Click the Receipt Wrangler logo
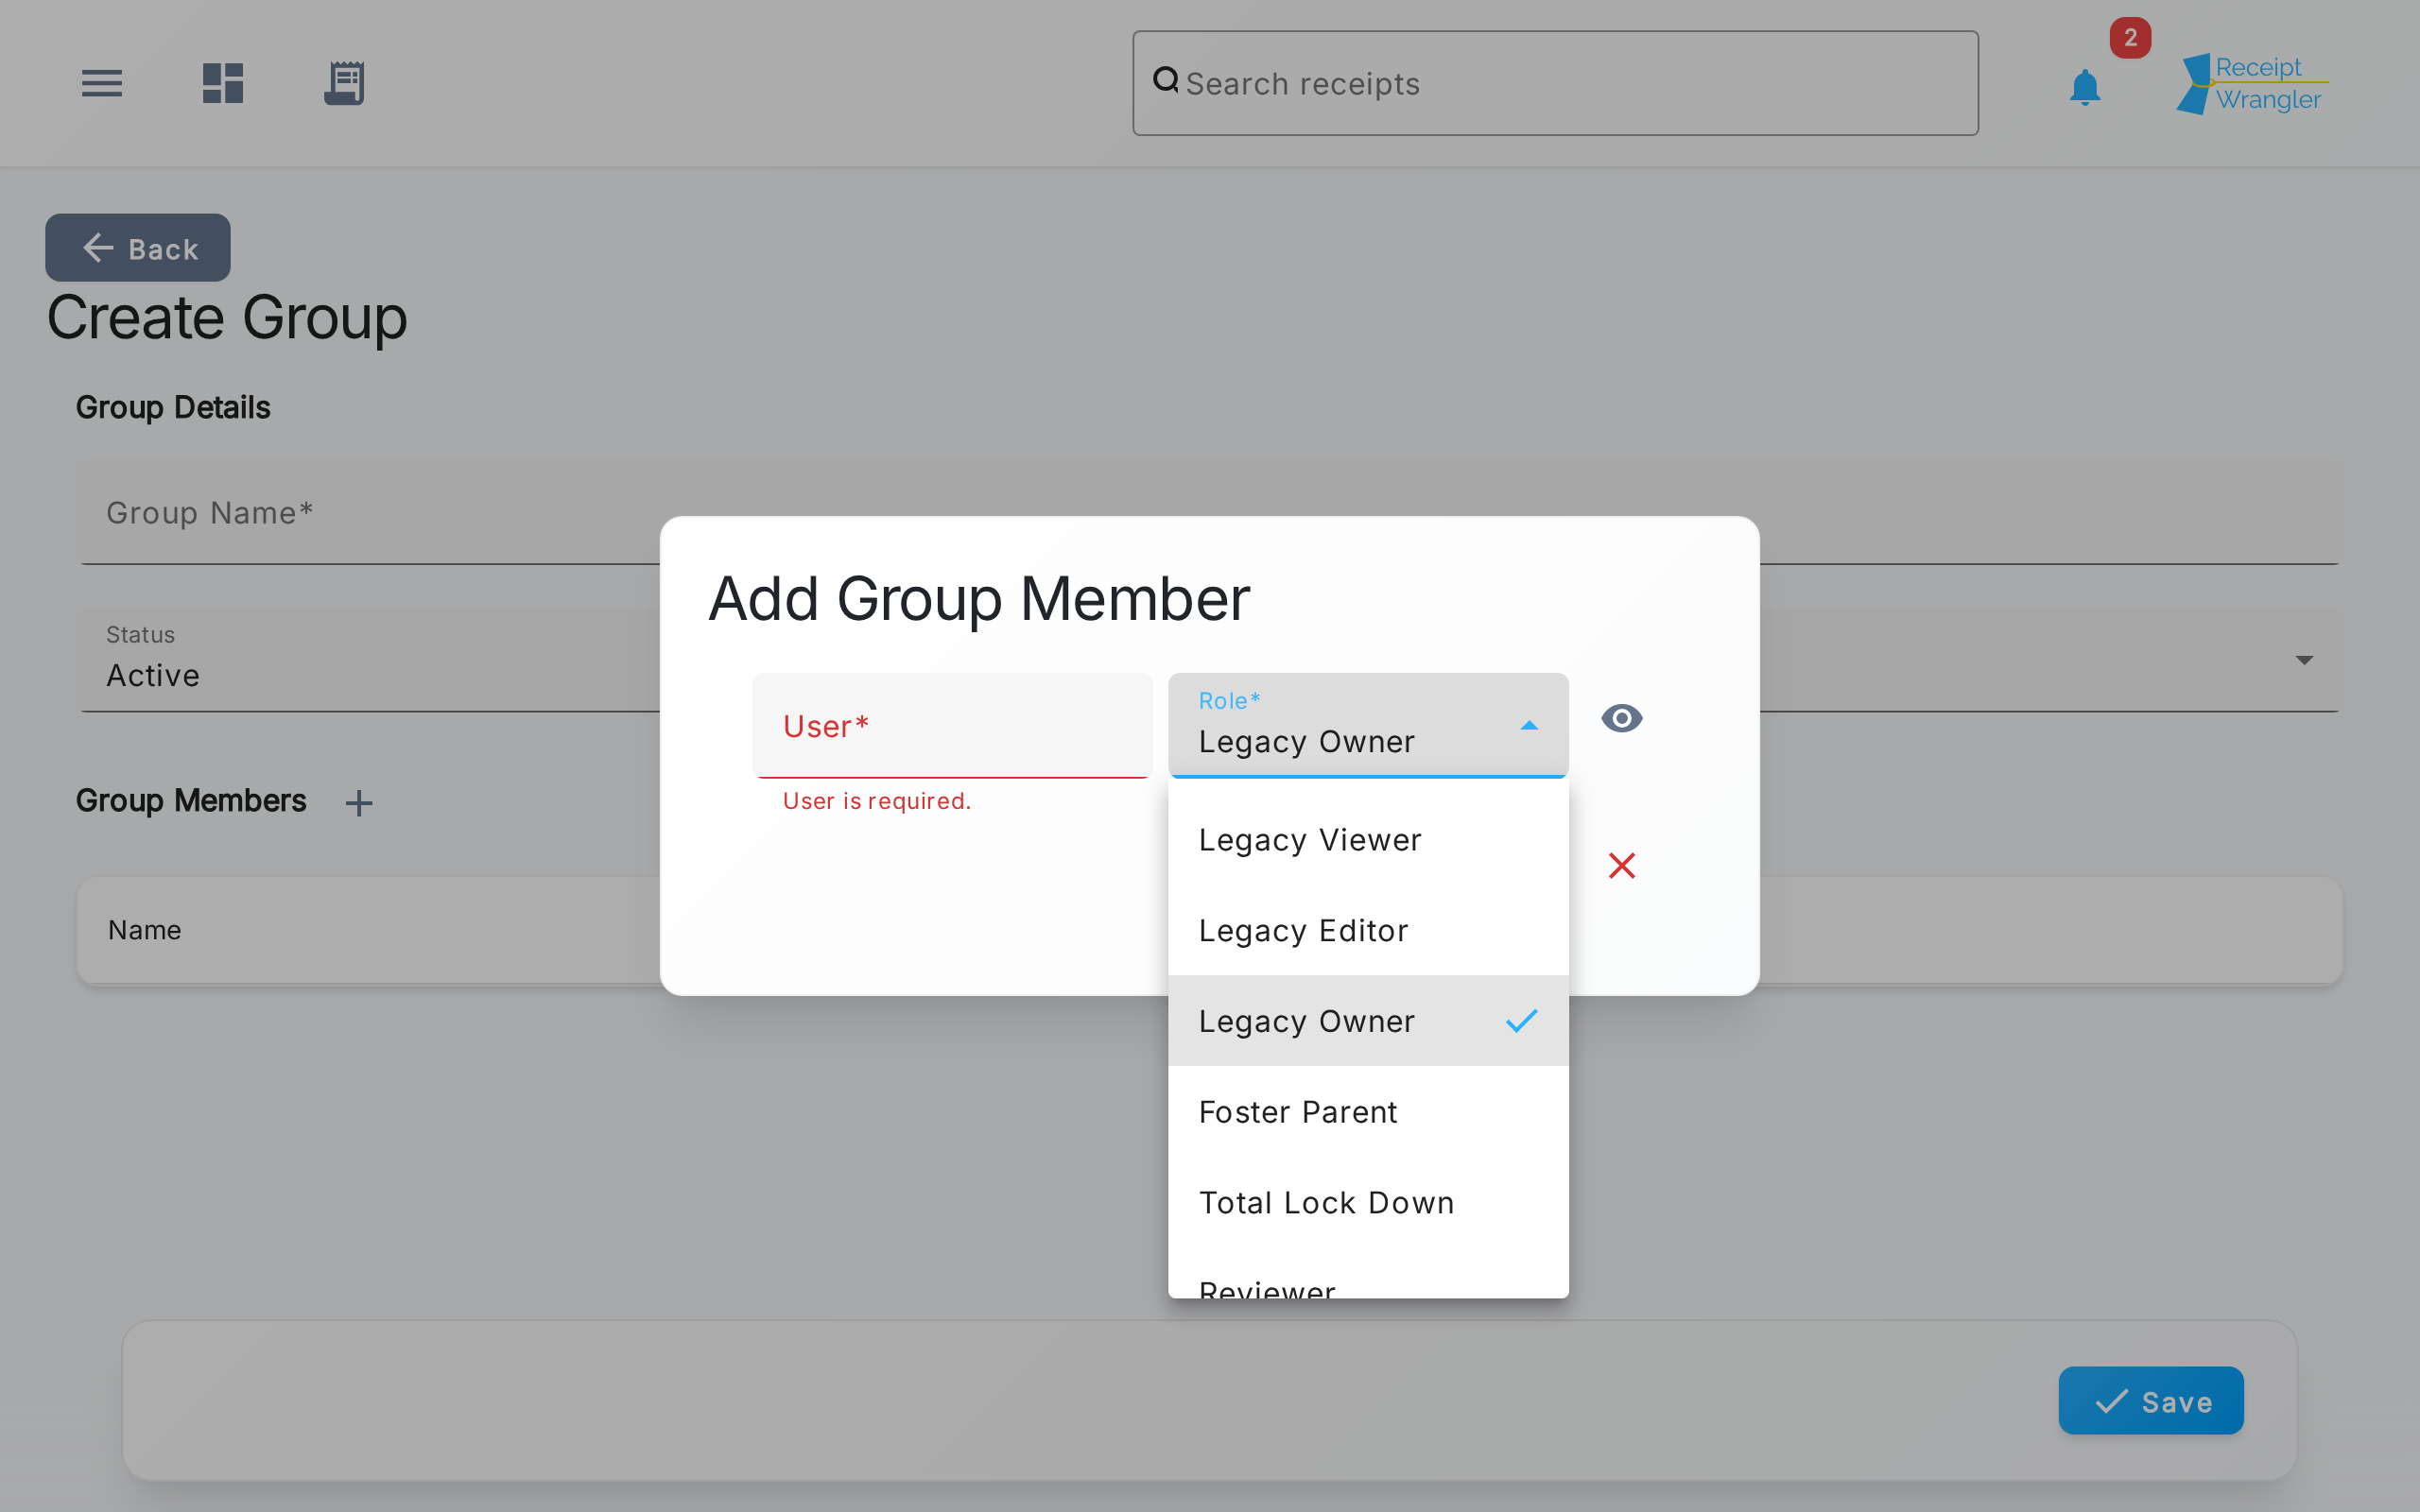This screenshot has width=2420, height=1512. click(x=2253, y=84)
